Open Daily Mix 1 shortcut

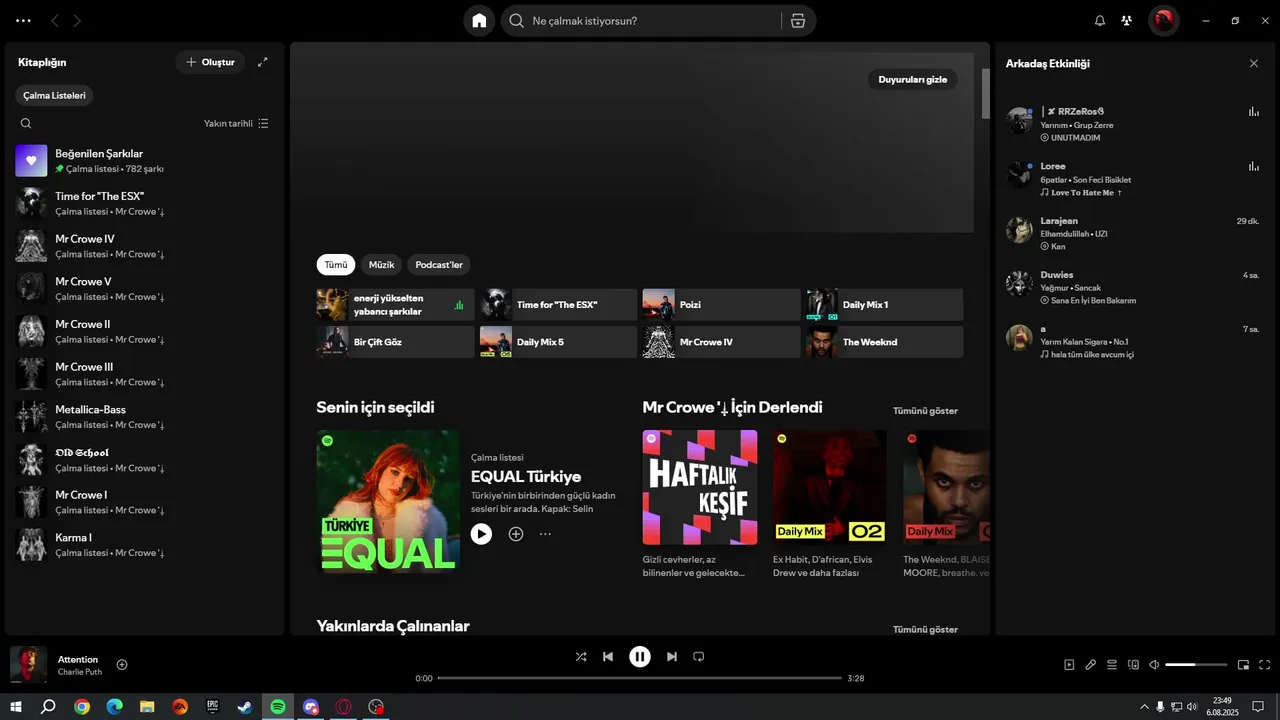(884, 305)
